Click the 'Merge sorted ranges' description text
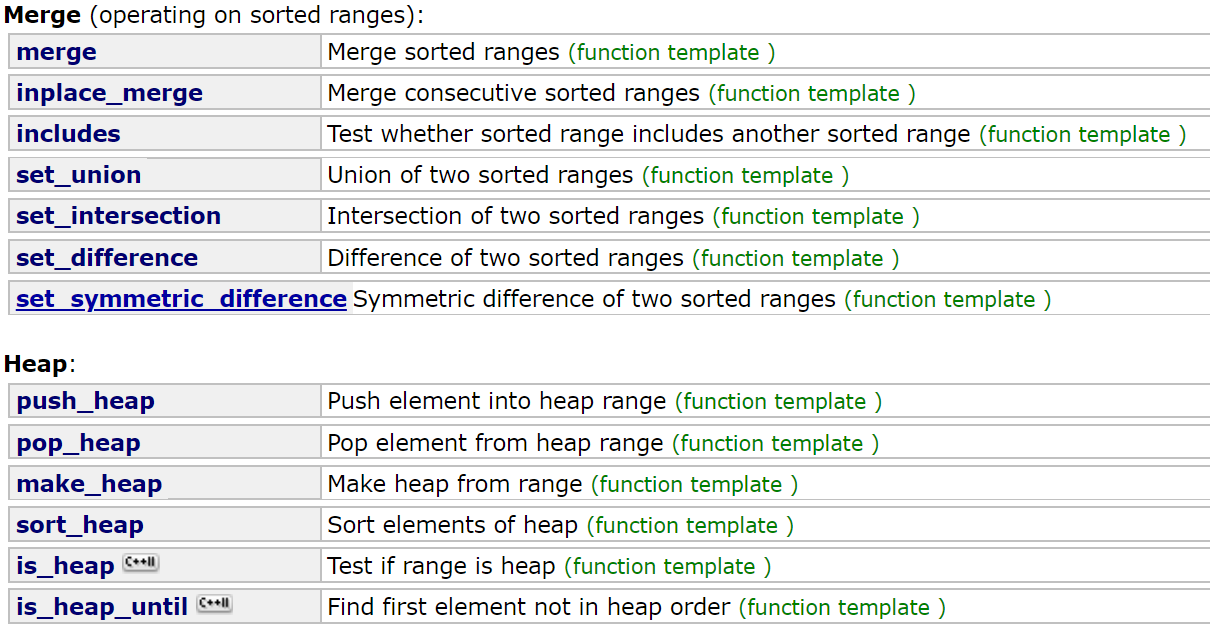The width and height of the screenshot is (1210, 640). pos(443,52)
